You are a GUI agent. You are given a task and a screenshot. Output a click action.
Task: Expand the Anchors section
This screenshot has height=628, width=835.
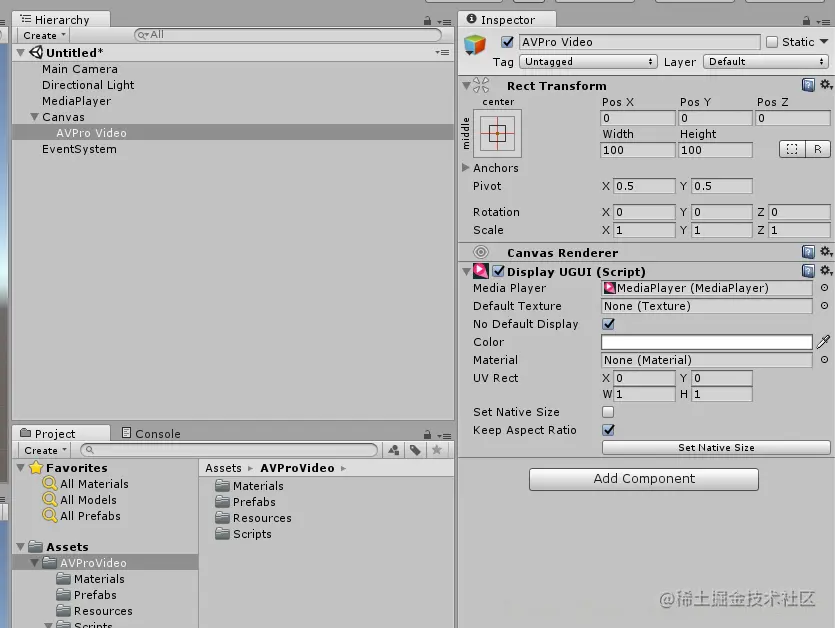click(x=465, y=167)
